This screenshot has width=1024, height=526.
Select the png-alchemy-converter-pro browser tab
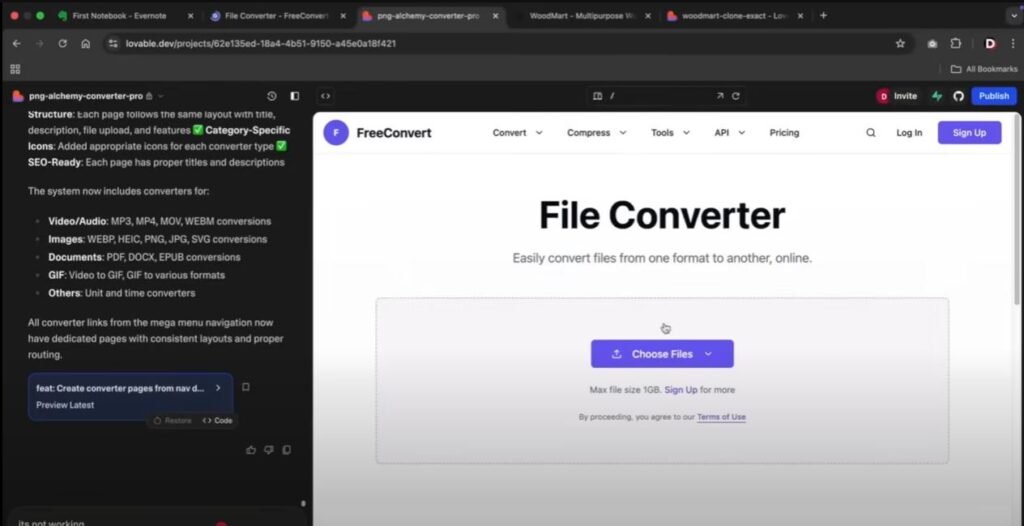tap(428, 16)
